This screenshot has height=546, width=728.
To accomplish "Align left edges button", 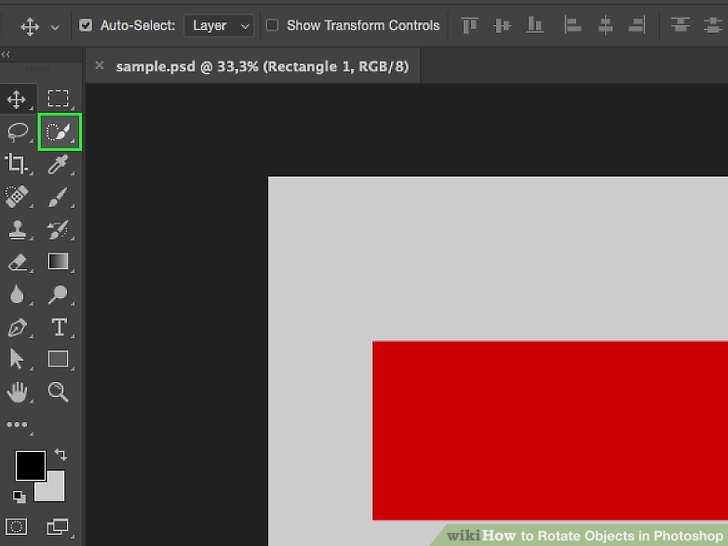I will (572, 25).
